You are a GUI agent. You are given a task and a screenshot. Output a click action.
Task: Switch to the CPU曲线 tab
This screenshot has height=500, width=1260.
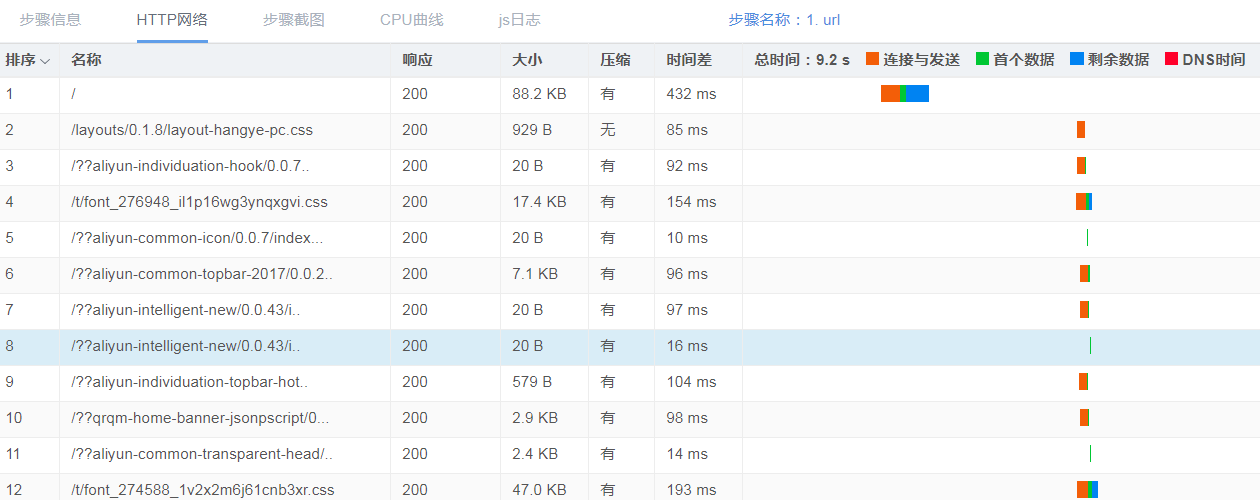411,20
